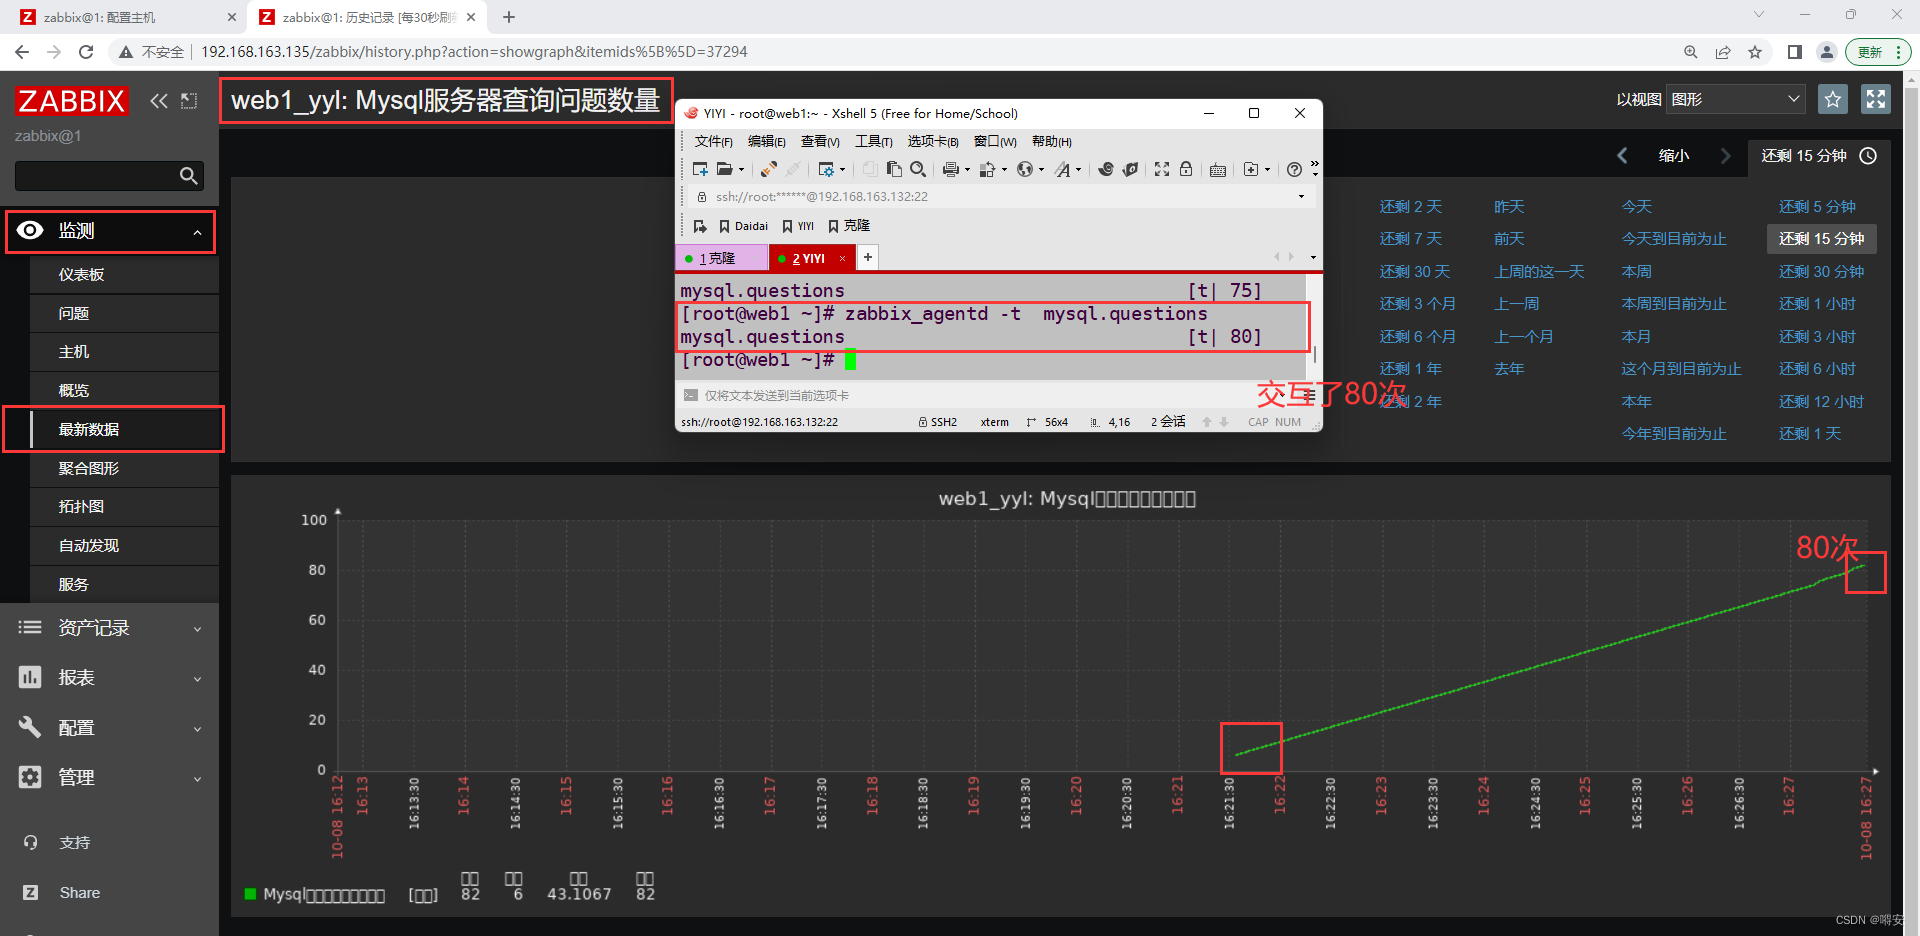Open Xshell 编辑(E) menu
The image size is (1920, 936).
tap(767, 141)
